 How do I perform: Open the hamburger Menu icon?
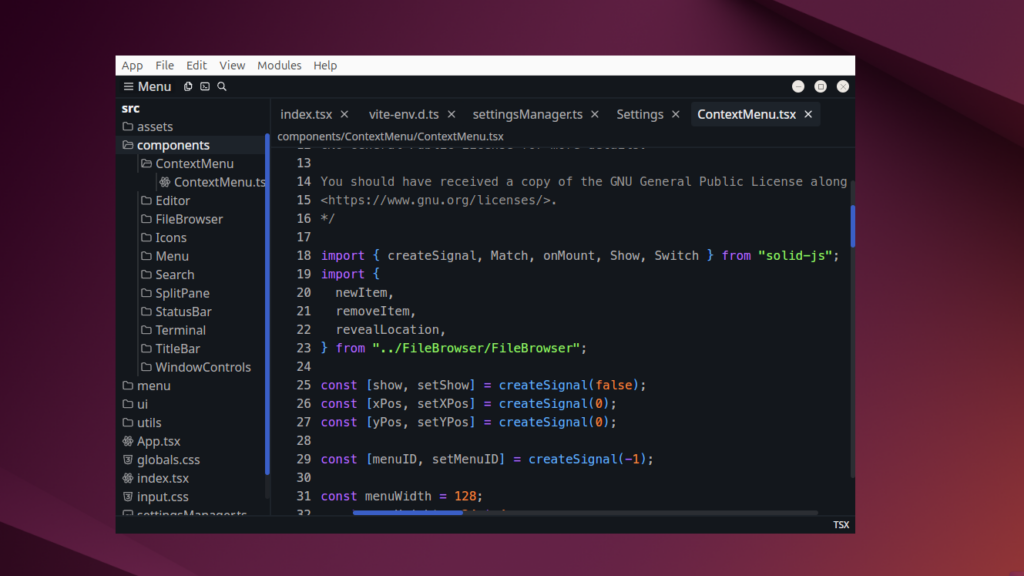tap(131, 87)
